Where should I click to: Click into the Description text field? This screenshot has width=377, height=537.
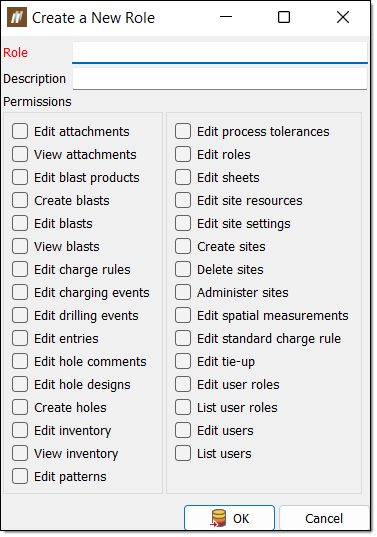[220, 79]
